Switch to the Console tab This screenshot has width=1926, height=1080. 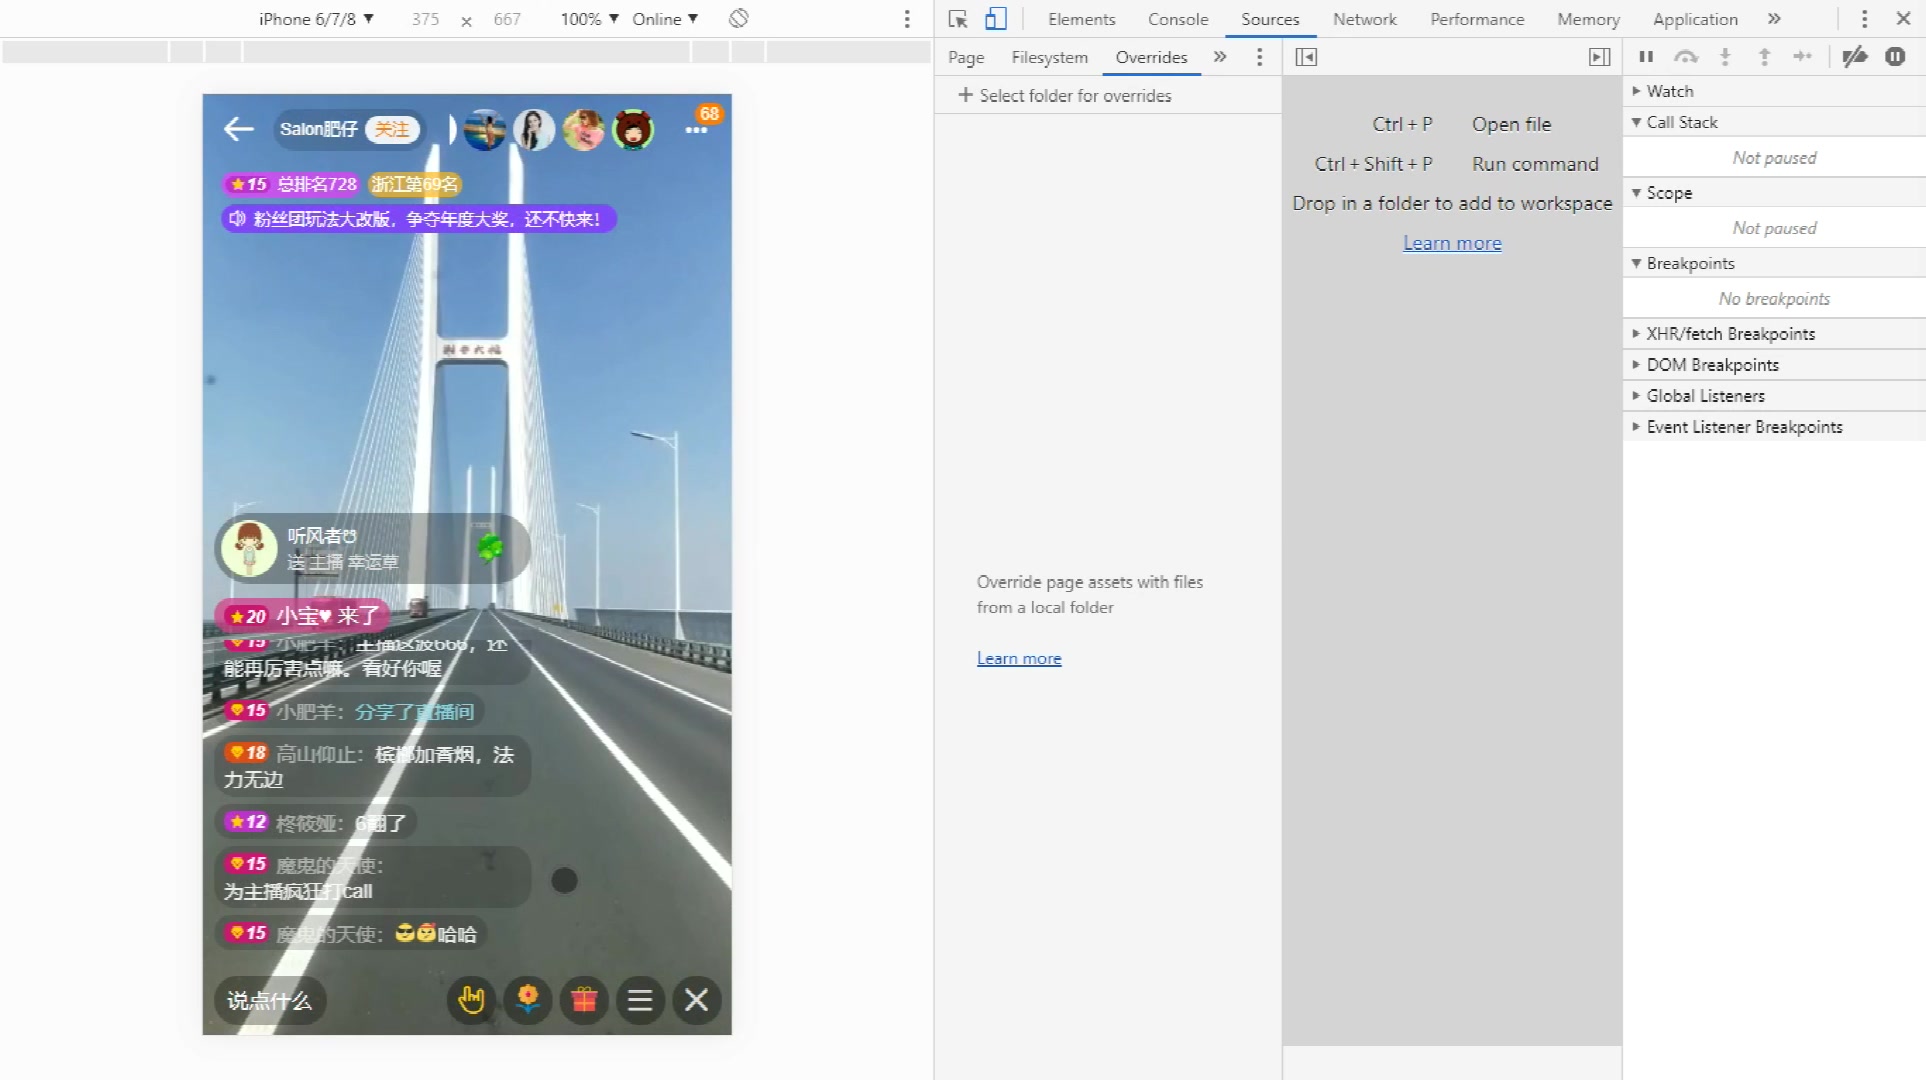[x=1175, y=19]
